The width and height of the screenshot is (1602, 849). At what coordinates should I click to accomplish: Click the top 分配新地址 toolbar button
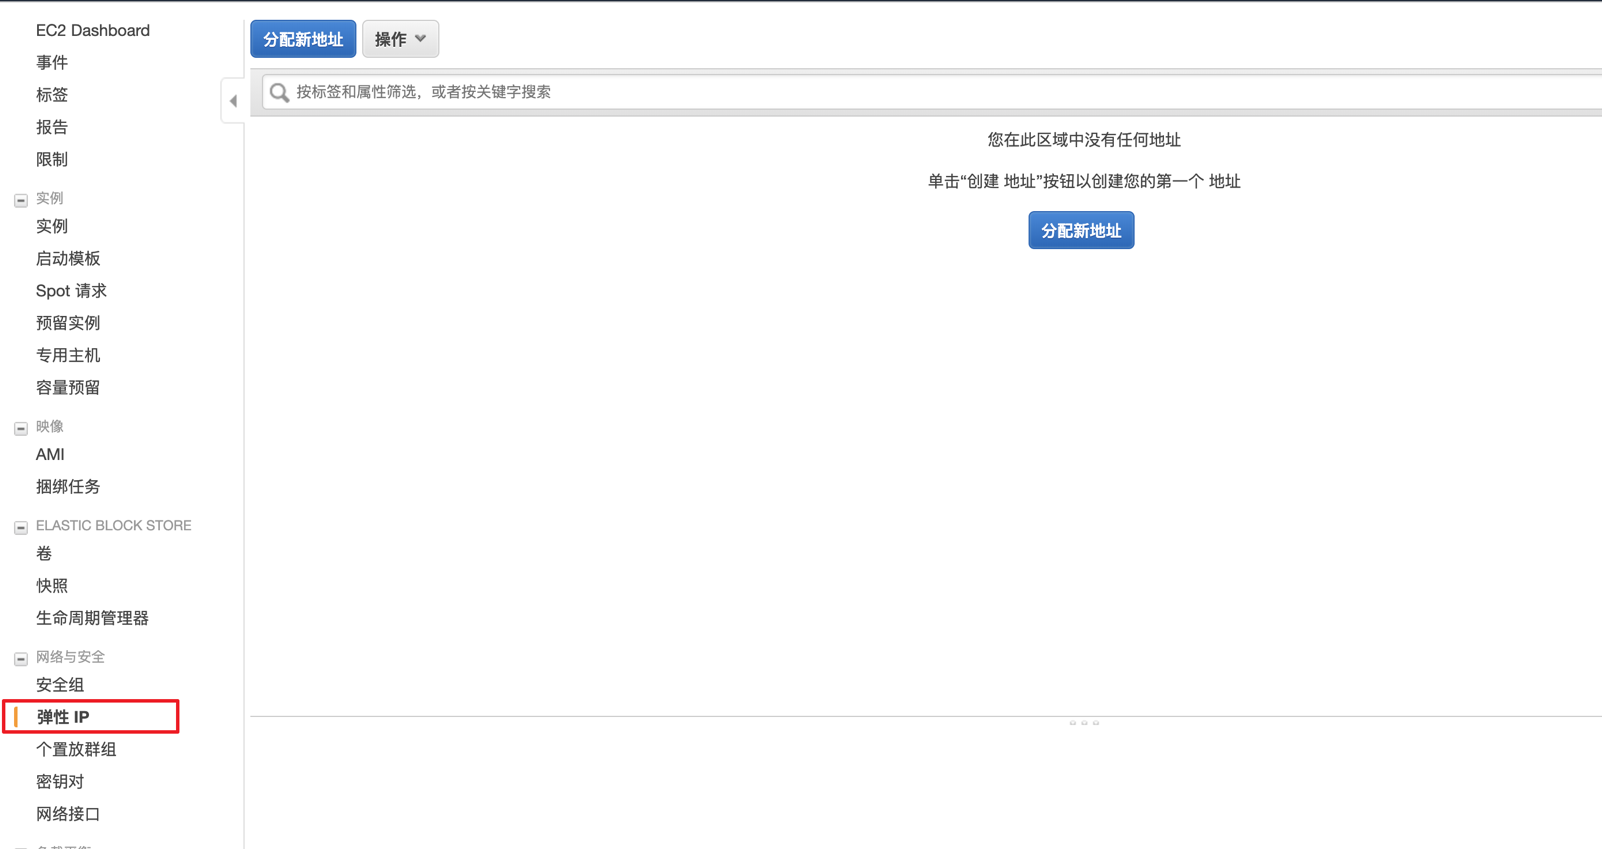coord(303,39)
